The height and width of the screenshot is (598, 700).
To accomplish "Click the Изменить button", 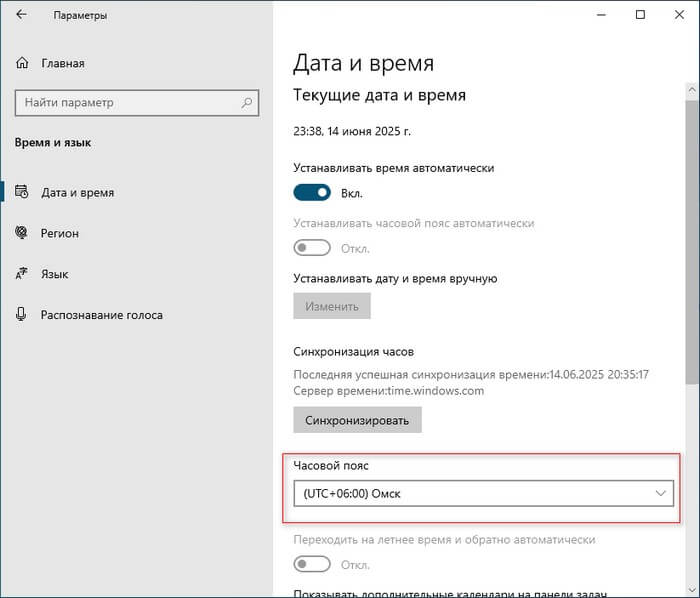I will pyautogui.click(x=331, y=306).
